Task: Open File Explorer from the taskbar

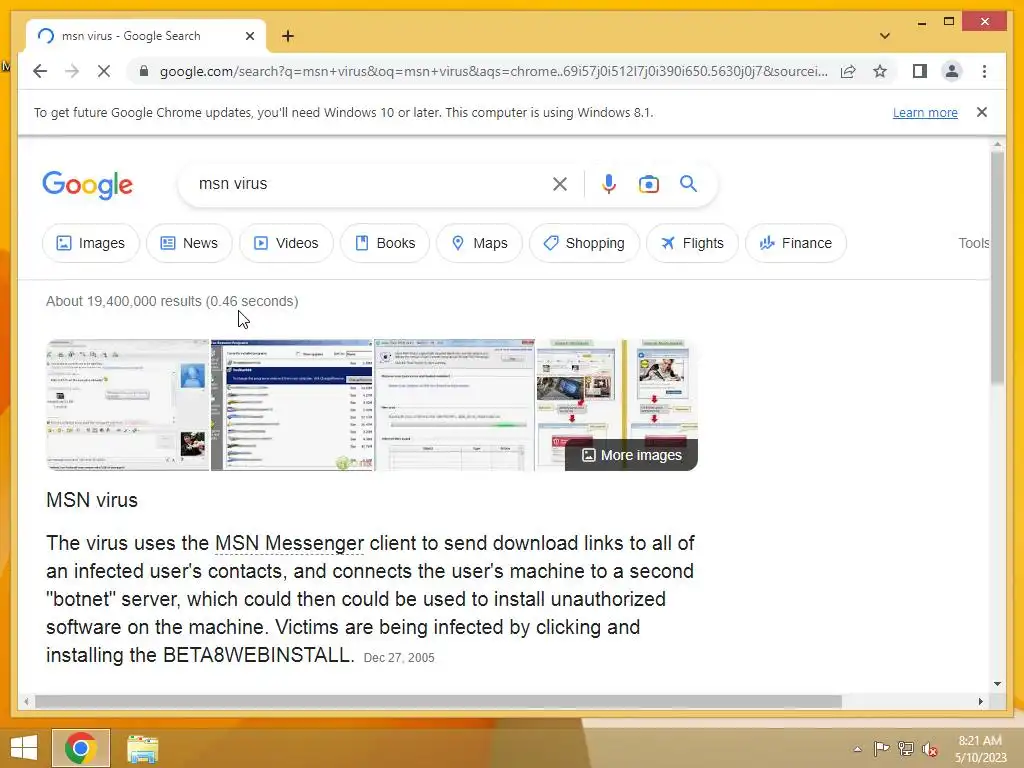Action: pos(142,749)
